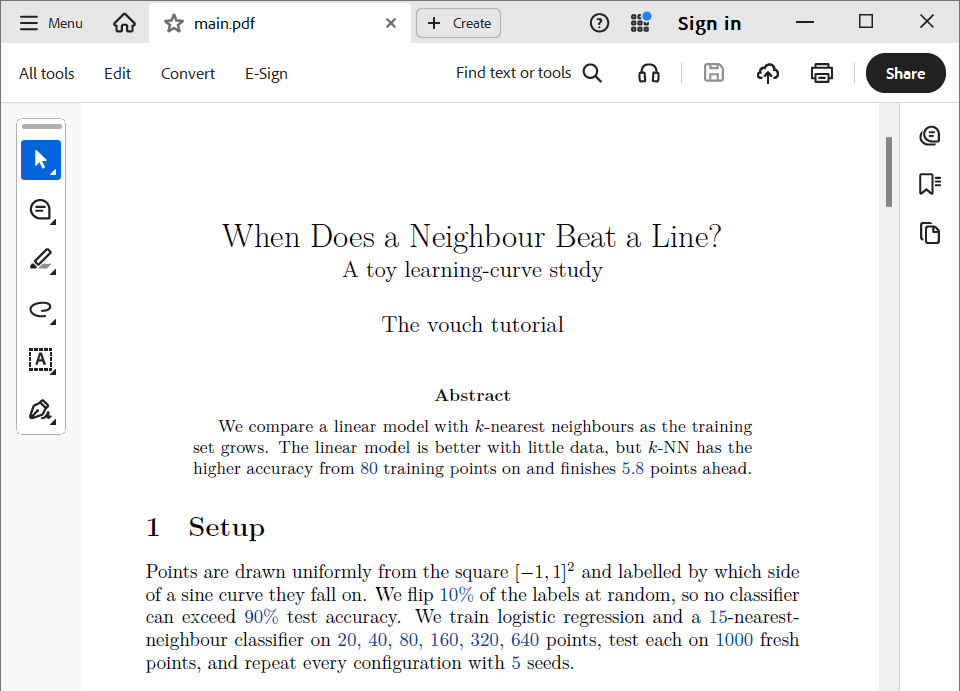This screenshot has width=960, height=691.
Task: Click the cloud upload icon
Action: tap(768, 73)
